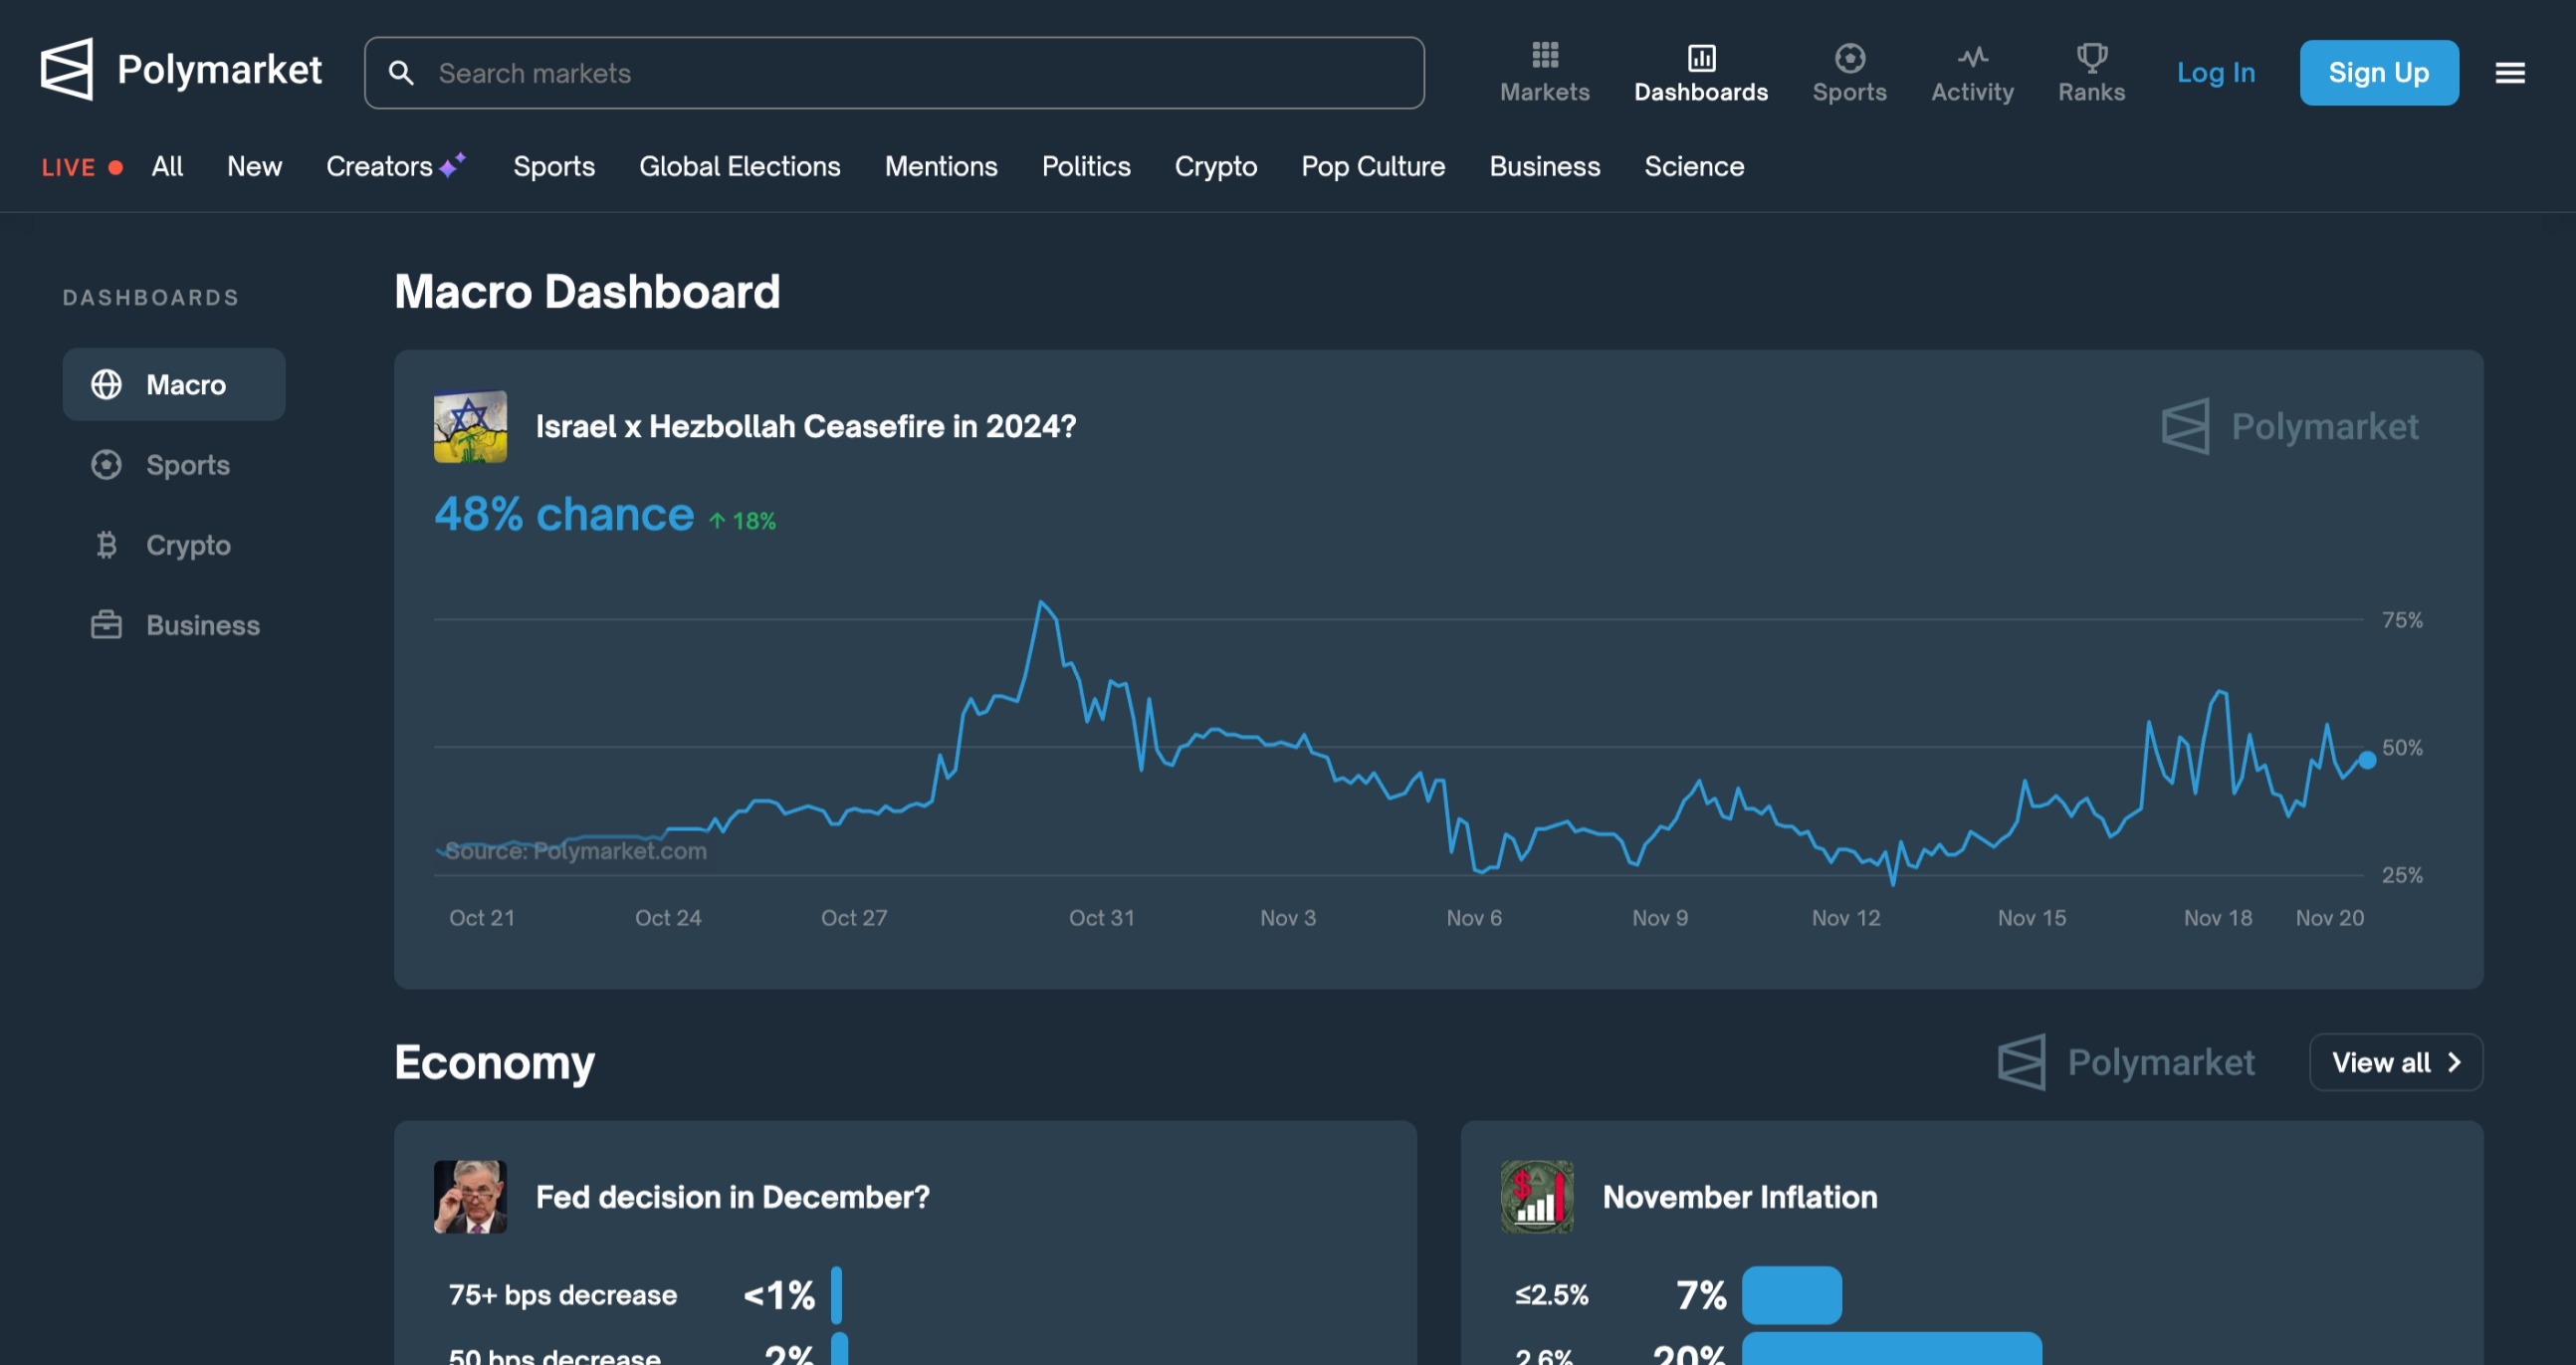Select the Mentions category tab
The height and width of the screenshot is (1365, 2576).
coord(940,166)
